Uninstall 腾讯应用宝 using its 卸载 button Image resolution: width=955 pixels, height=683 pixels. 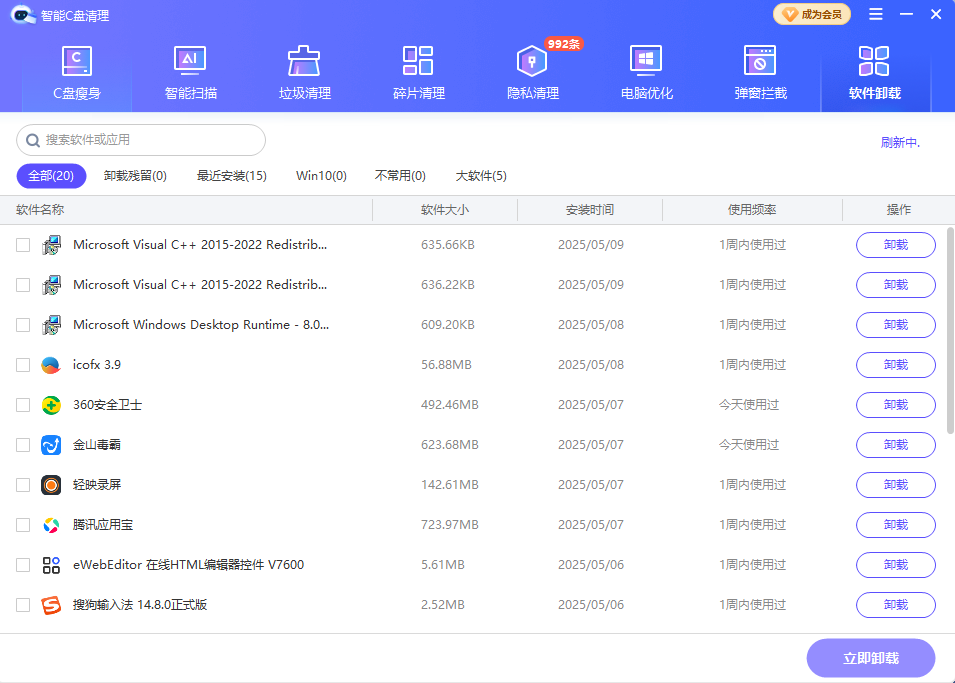tap(895, 525)
